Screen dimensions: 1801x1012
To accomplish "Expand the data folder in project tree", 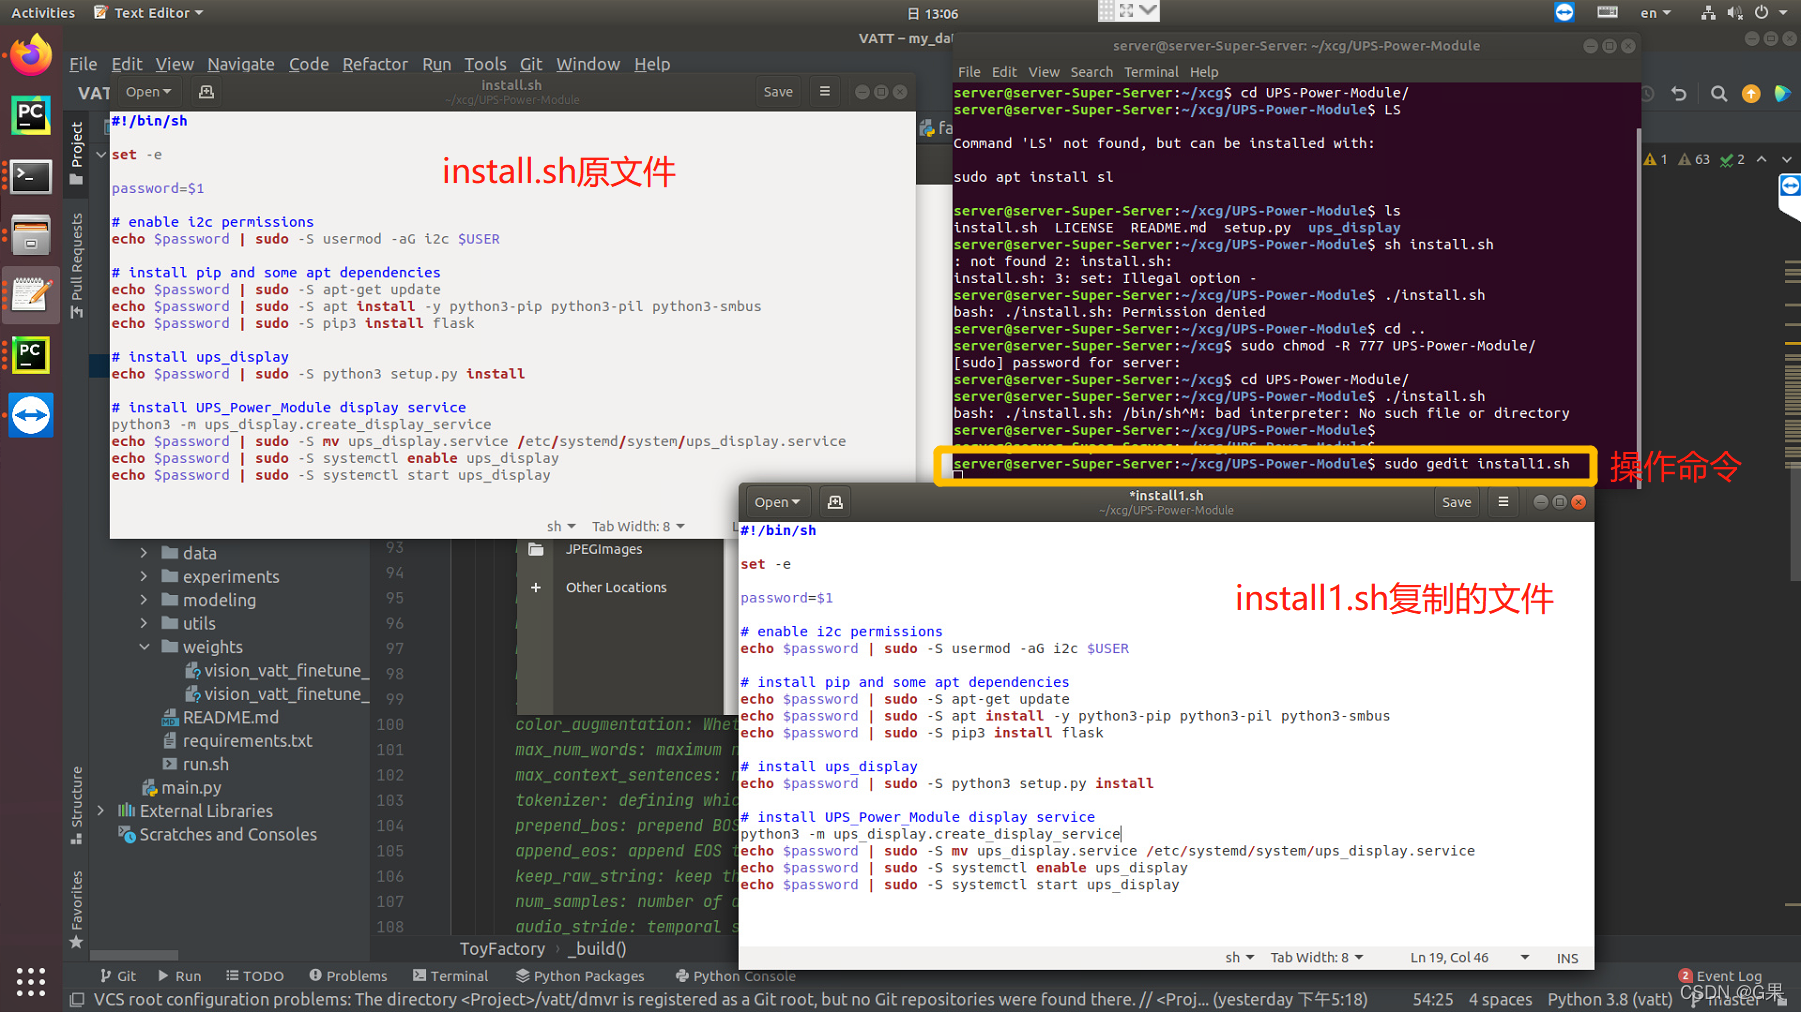I will pyautogui.click(x=144, y=553).
